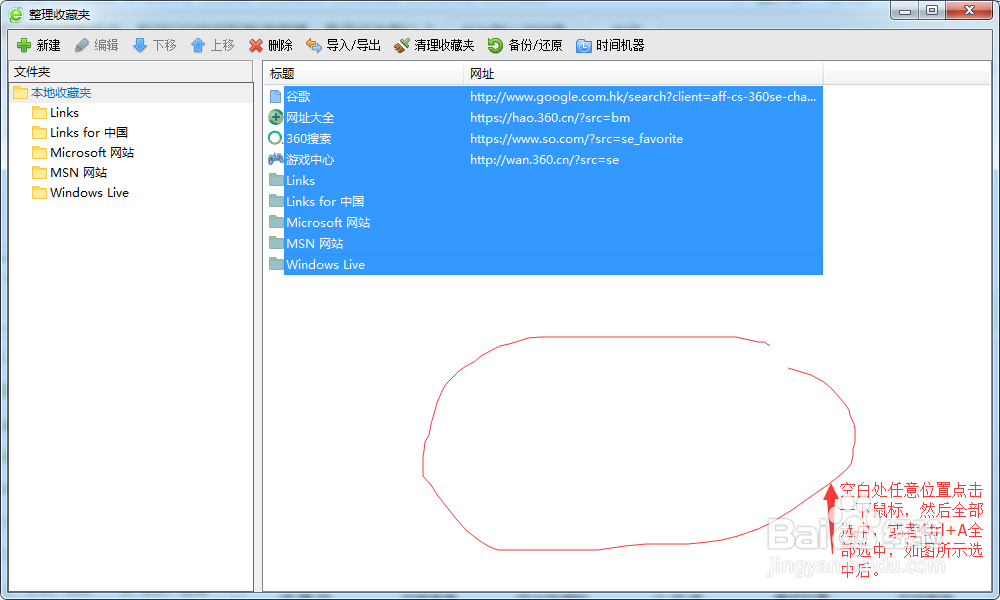Viewport: 1000px width, 600px height.
Task: Click the 编辑 pencil icon
Action: coord(82,45)
